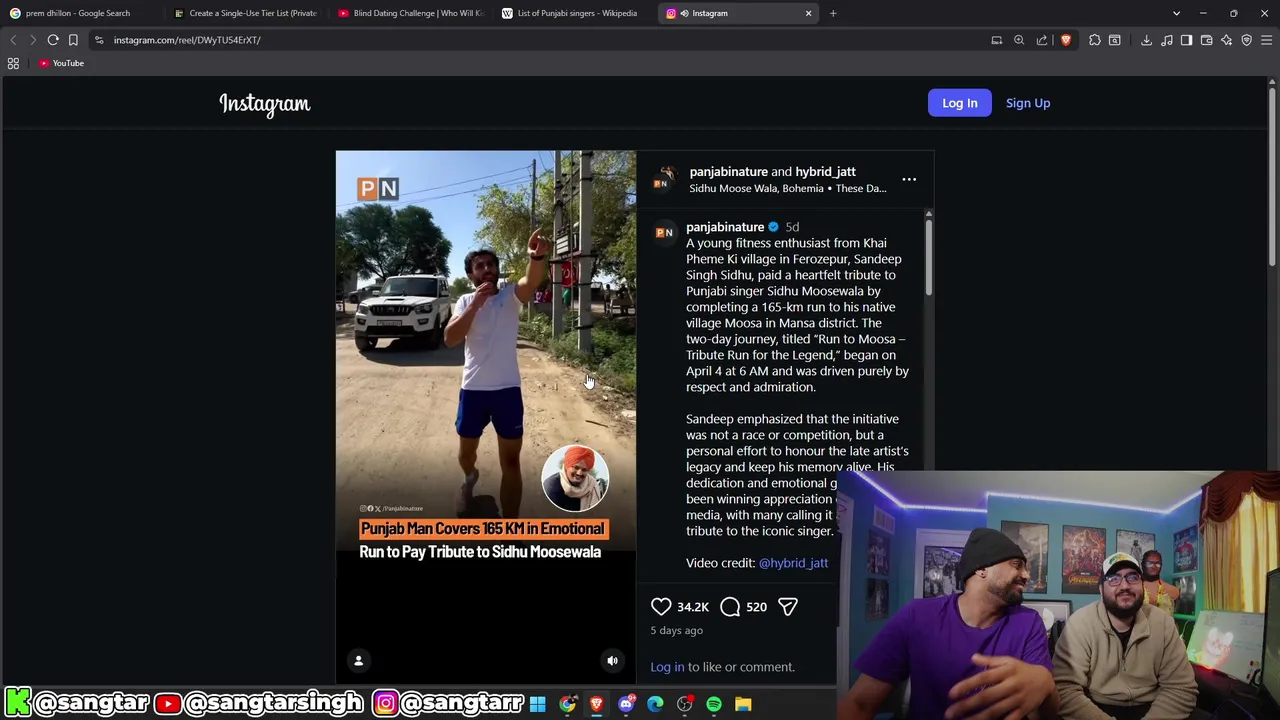Open Discord from the taskbar
This screenshot has width=1280, height=720.
click(x=626, y=704)
